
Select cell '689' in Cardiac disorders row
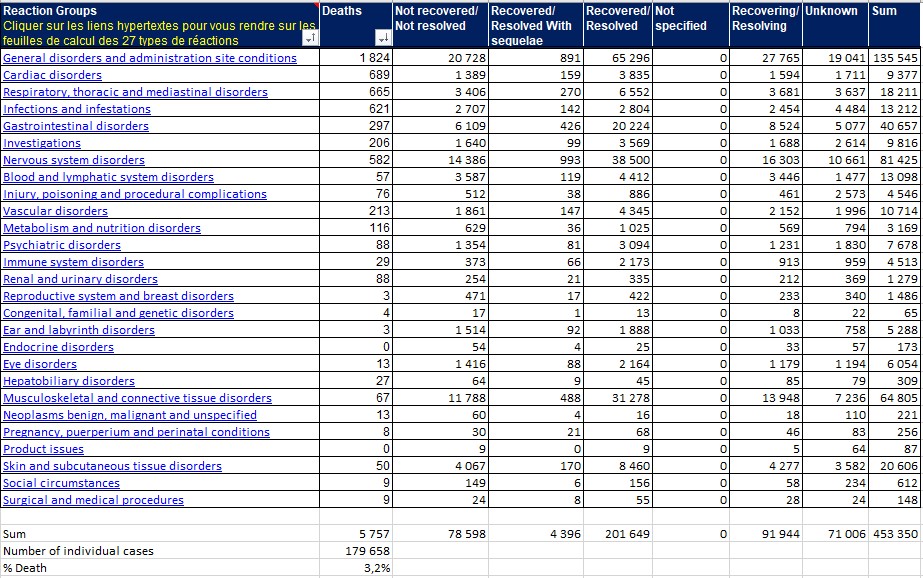[x=356, y=75]
